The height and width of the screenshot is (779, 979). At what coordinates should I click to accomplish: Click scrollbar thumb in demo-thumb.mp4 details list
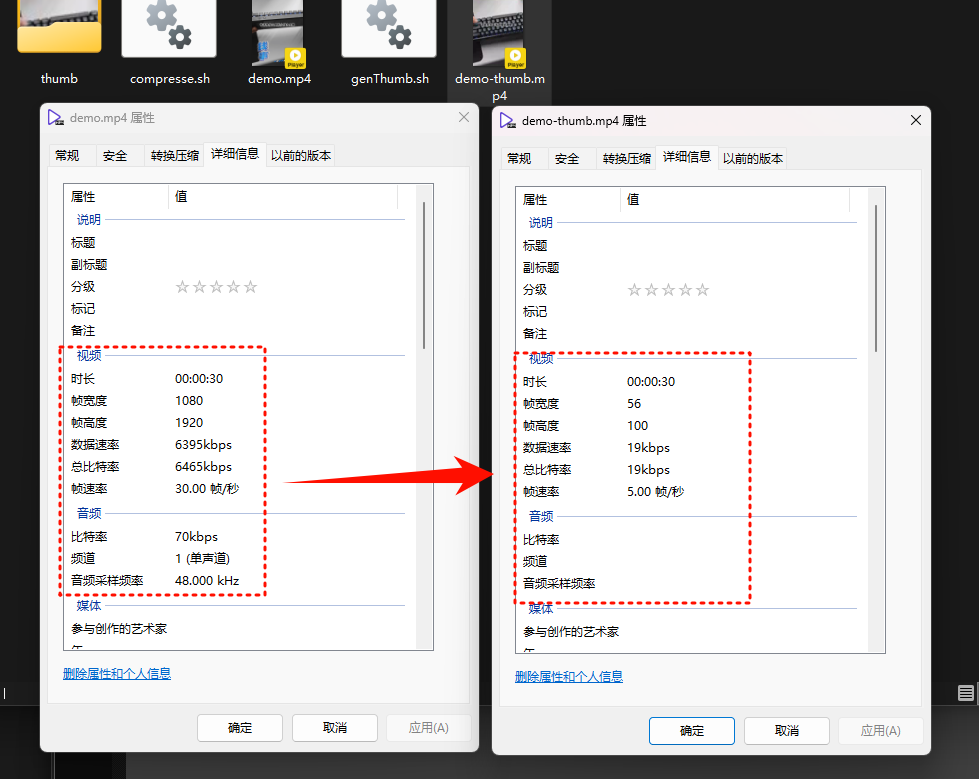click(876, 278)
